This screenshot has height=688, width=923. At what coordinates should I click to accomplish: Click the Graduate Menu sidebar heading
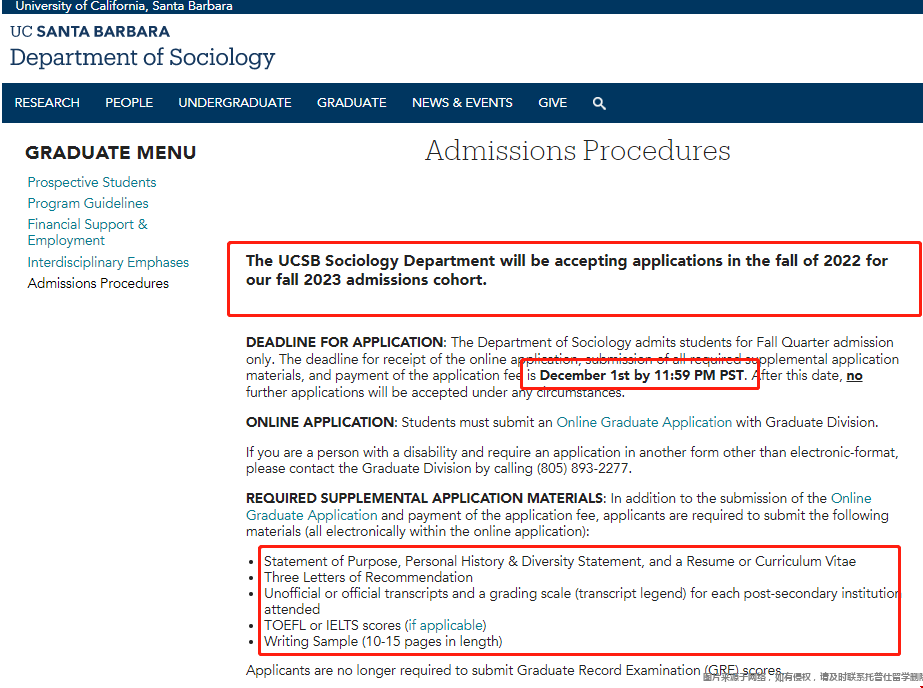click(111, 153)
